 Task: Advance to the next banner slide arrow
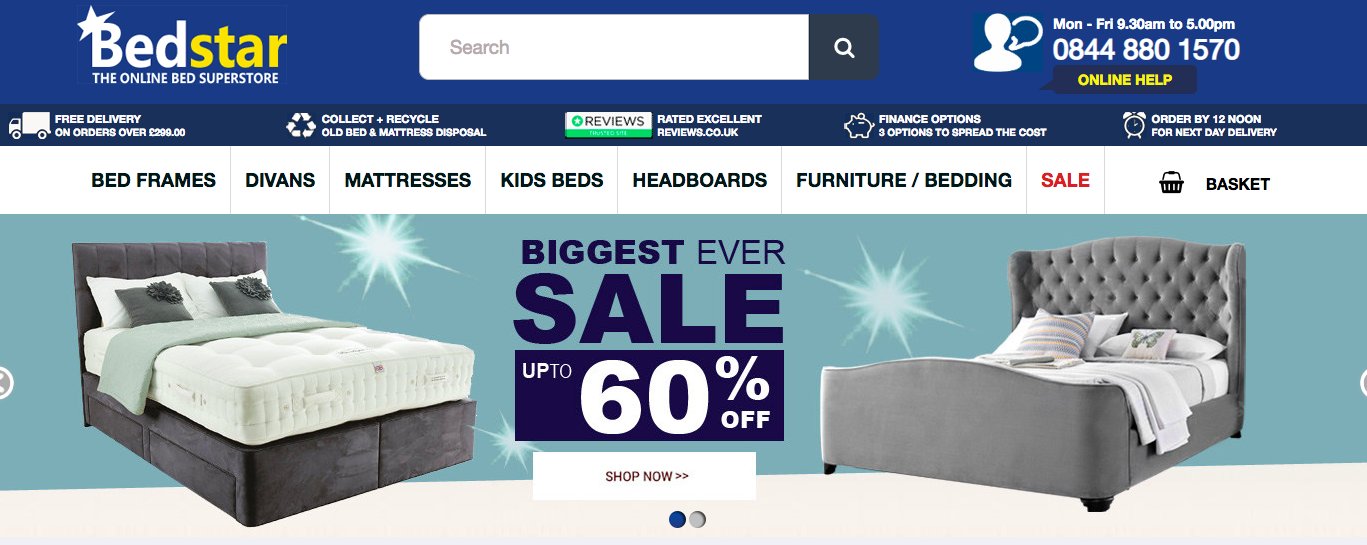pos(1363,383)
